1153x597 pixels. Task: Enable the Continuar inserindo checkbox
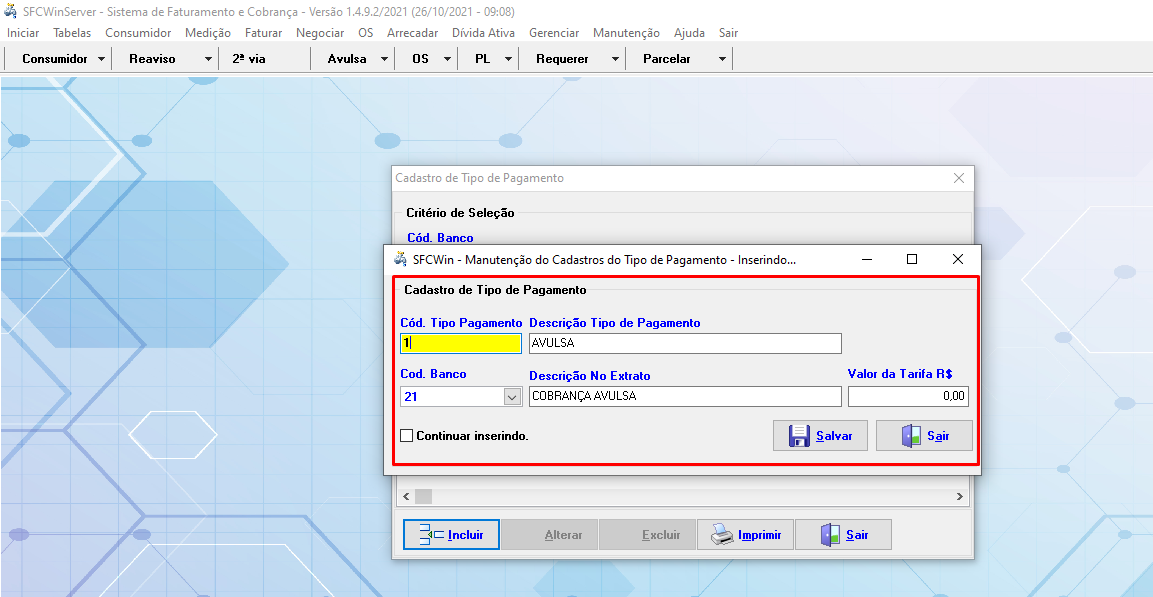(x=406, y=436)
